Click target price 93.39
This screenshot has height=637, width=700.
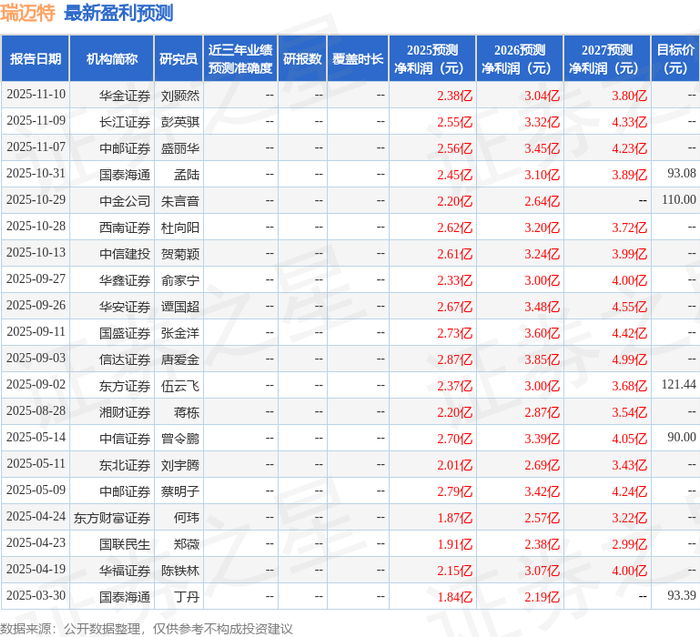682,595
